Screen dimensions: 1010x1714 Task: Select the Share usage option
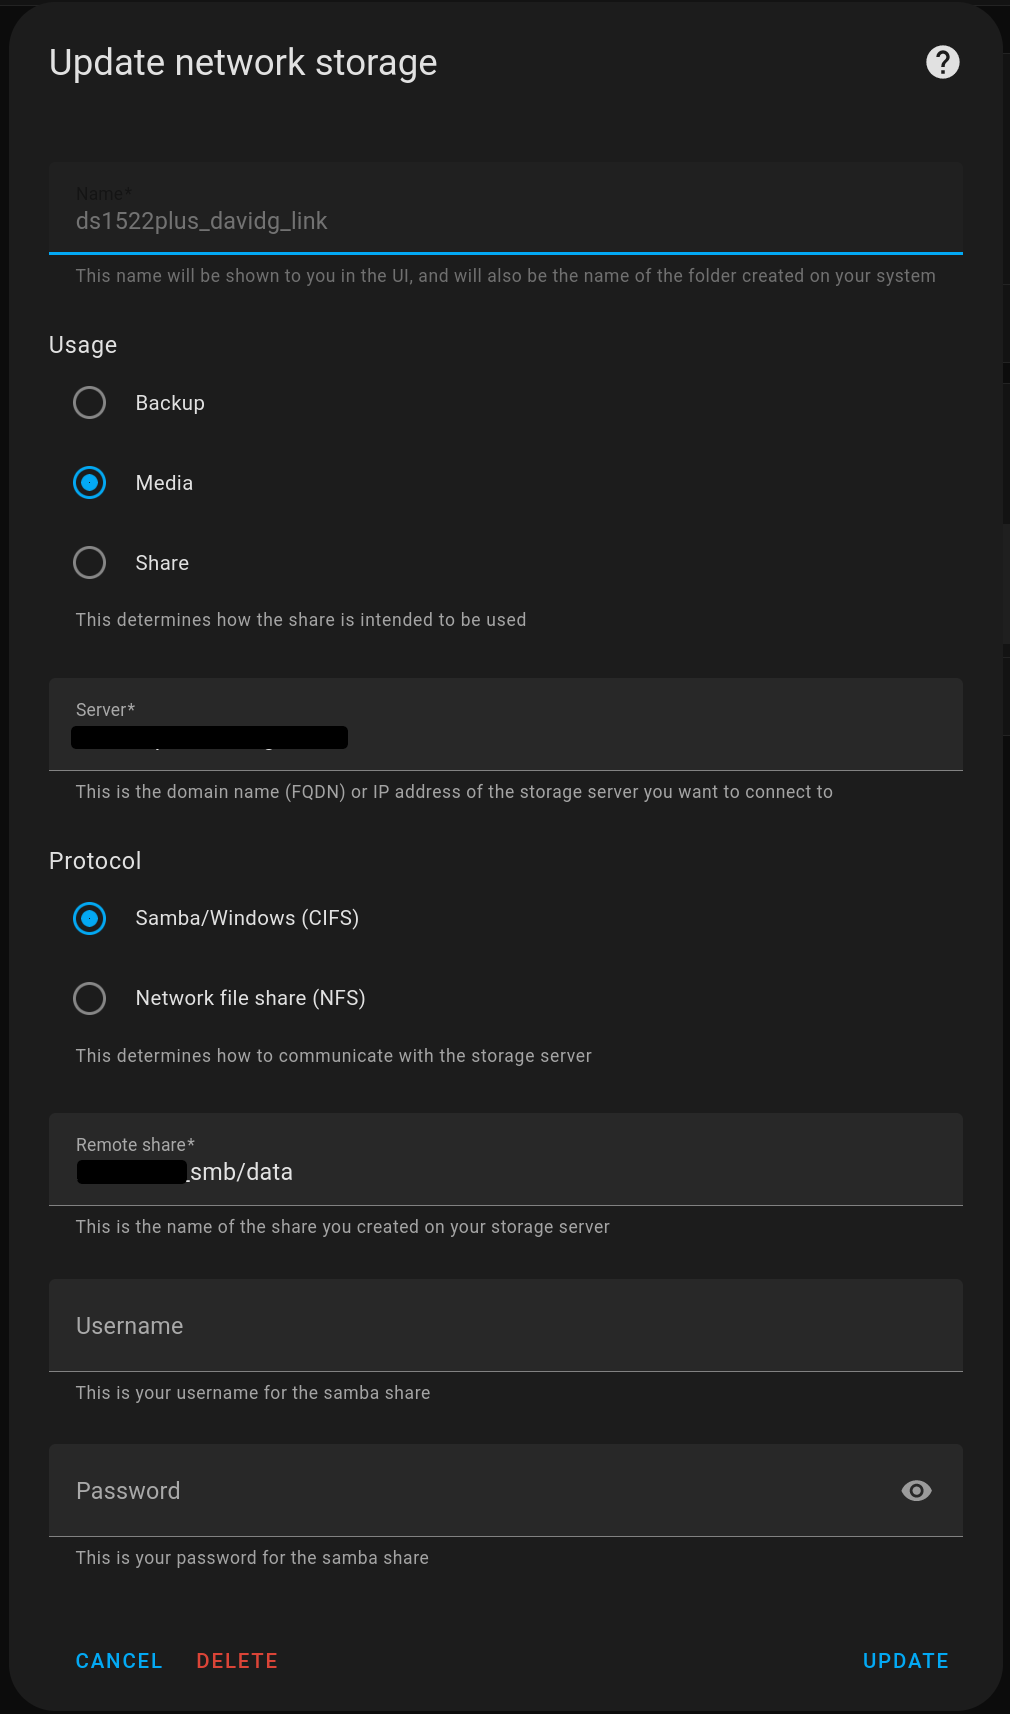(90, 563)
